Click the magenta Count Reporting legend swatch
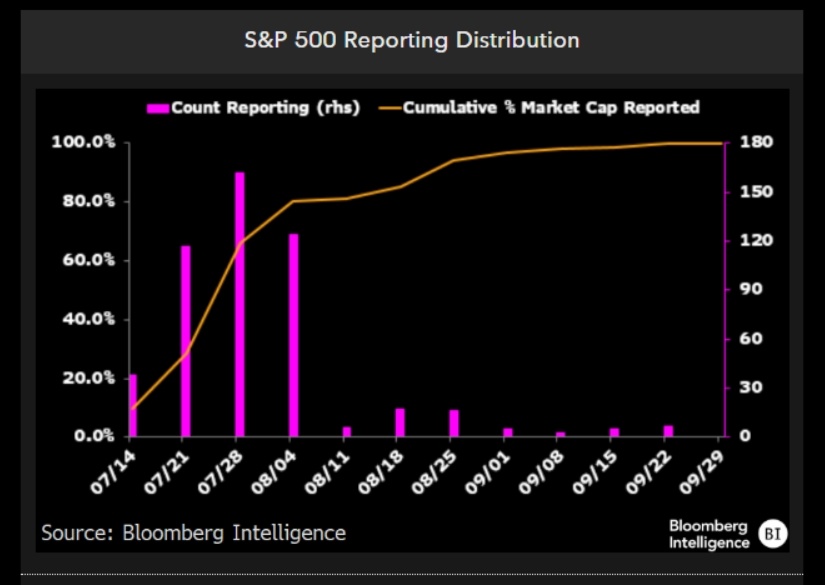 click(158, 108)
